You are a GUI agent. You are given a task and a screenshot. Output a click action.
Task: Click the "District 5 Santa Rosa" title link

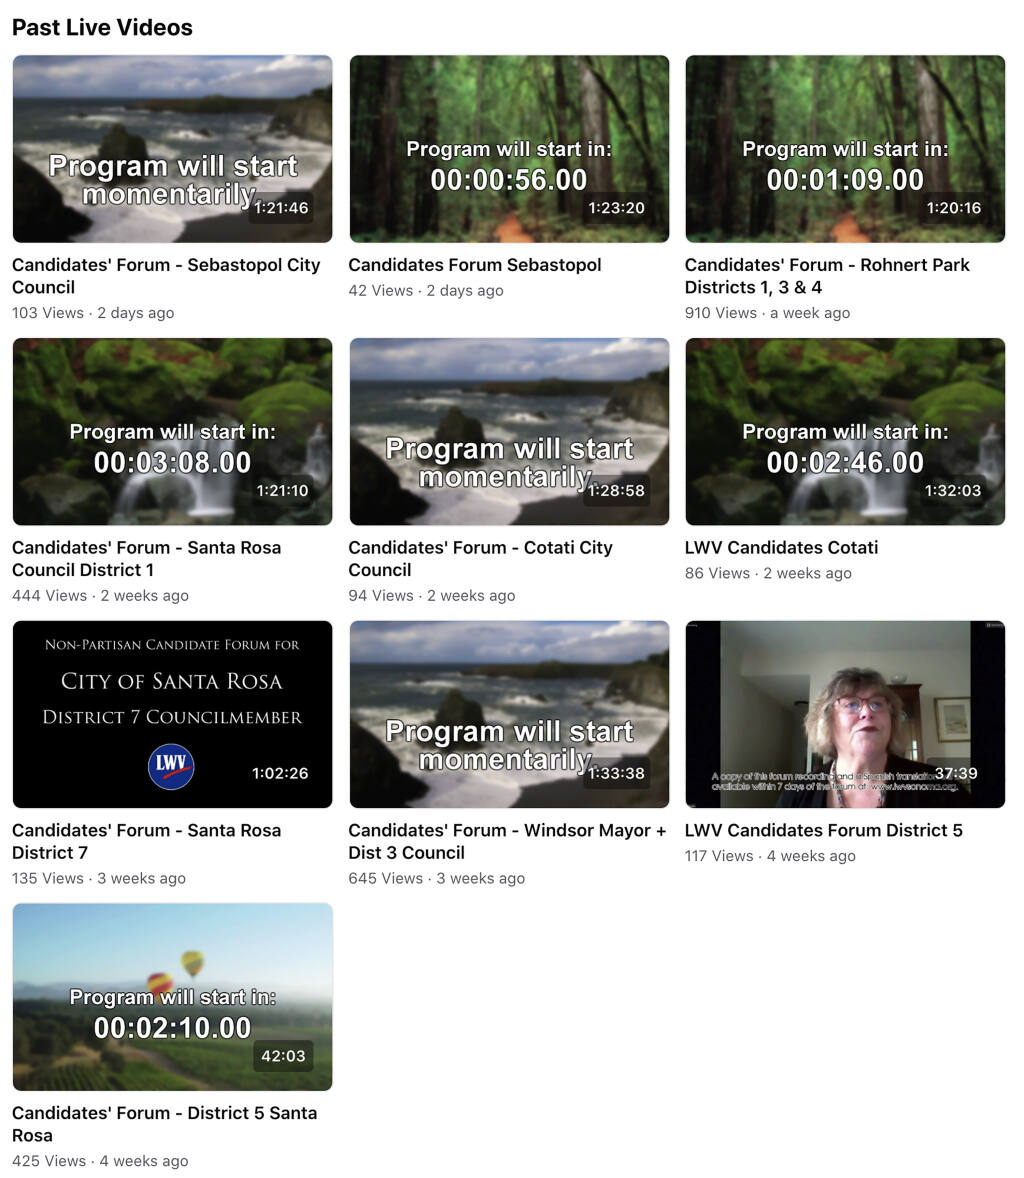[165, 1124]
